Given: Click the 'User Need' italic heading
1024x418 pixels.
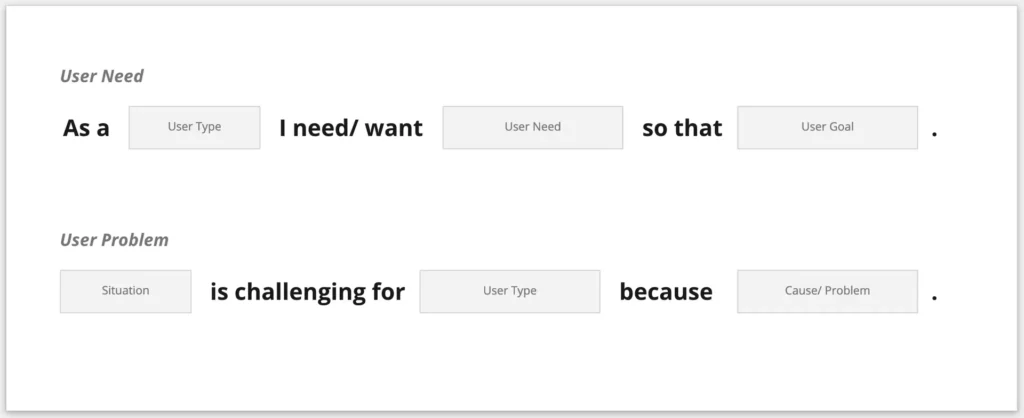Looking at the screenshot, I should point(102,76).
